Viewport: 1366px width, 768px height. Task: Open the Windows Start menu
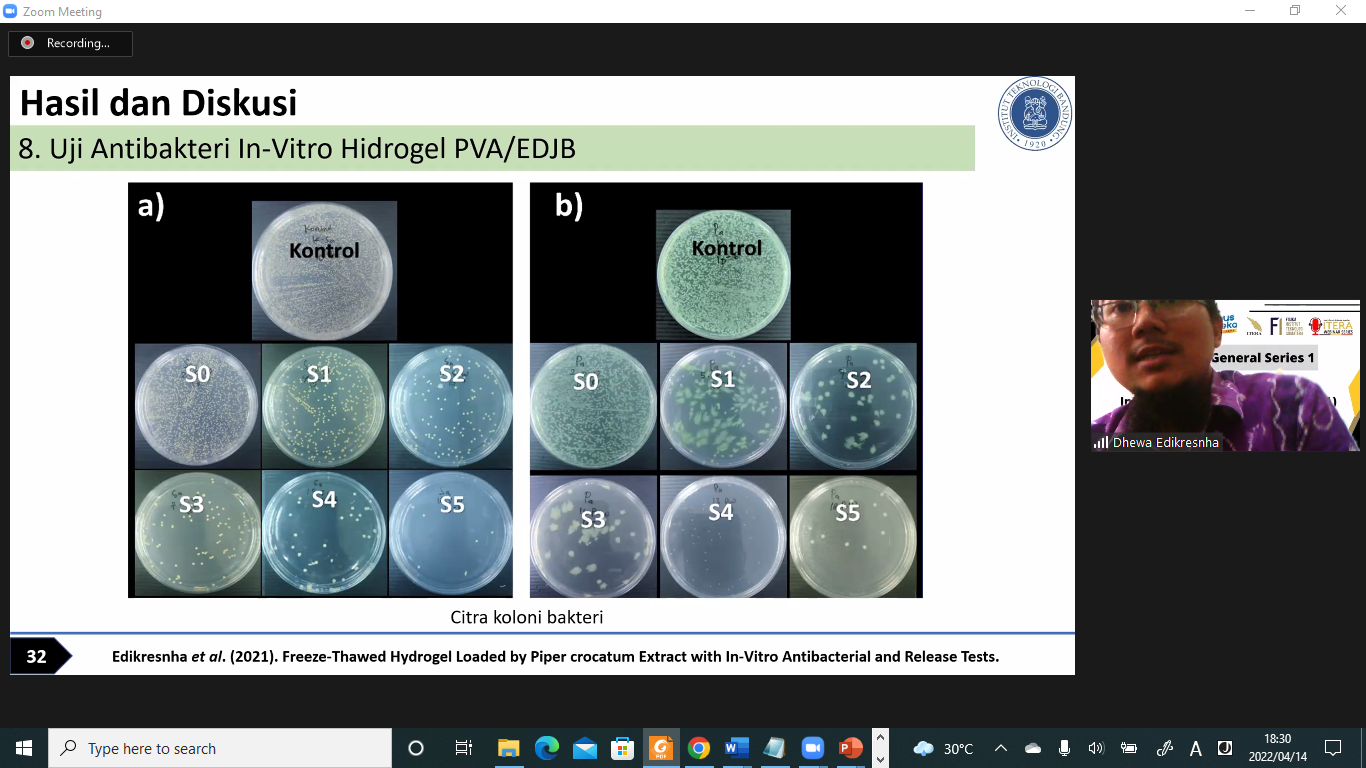(x=24, y=748)
